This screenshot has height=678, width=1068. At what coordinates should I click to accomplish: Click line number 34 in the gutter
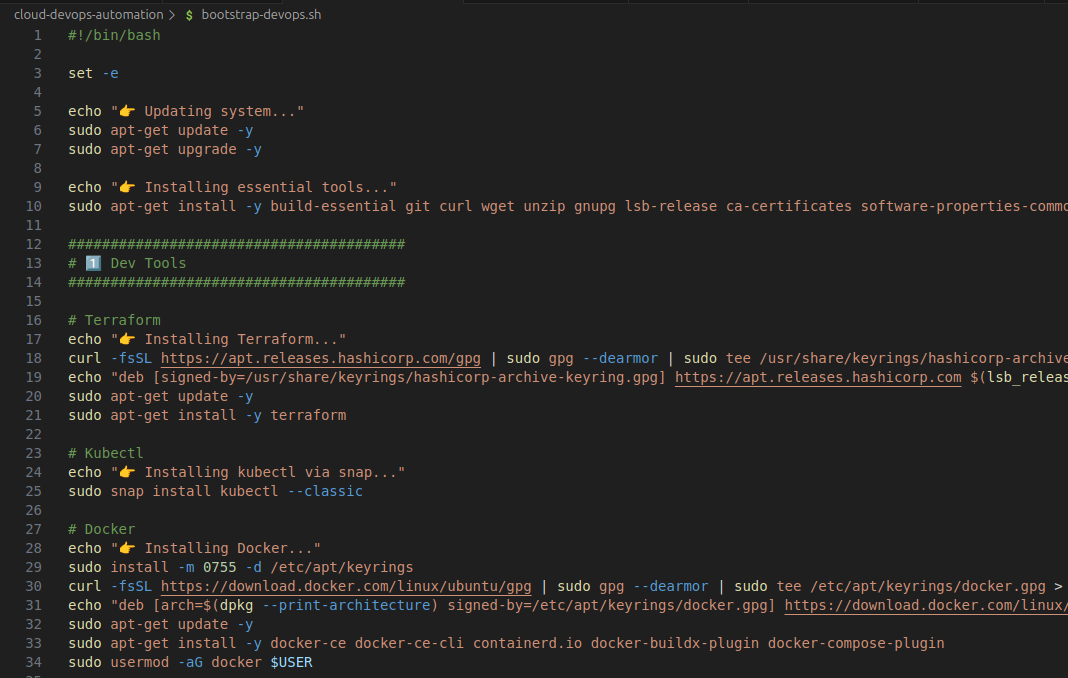pyautogui.click(x=33, y=662)
